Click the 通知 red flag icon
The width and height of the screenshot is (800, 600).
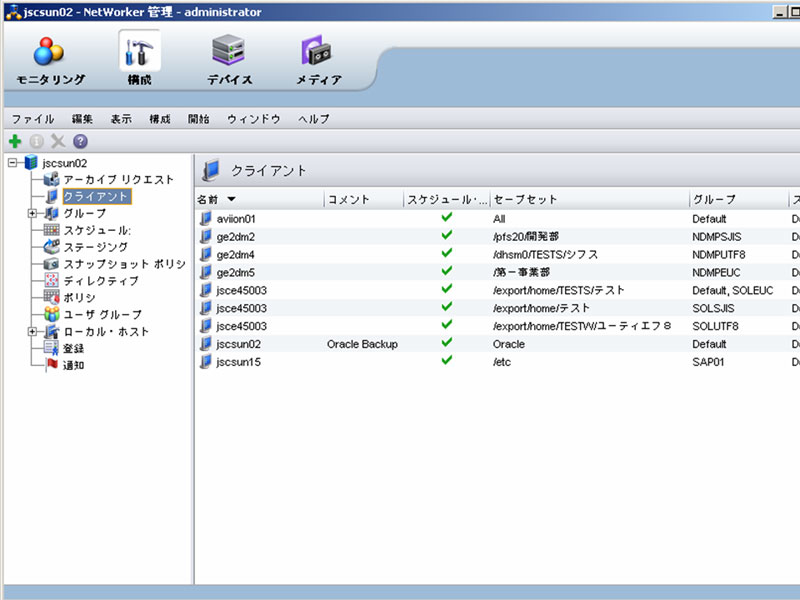tap(52, 364)
